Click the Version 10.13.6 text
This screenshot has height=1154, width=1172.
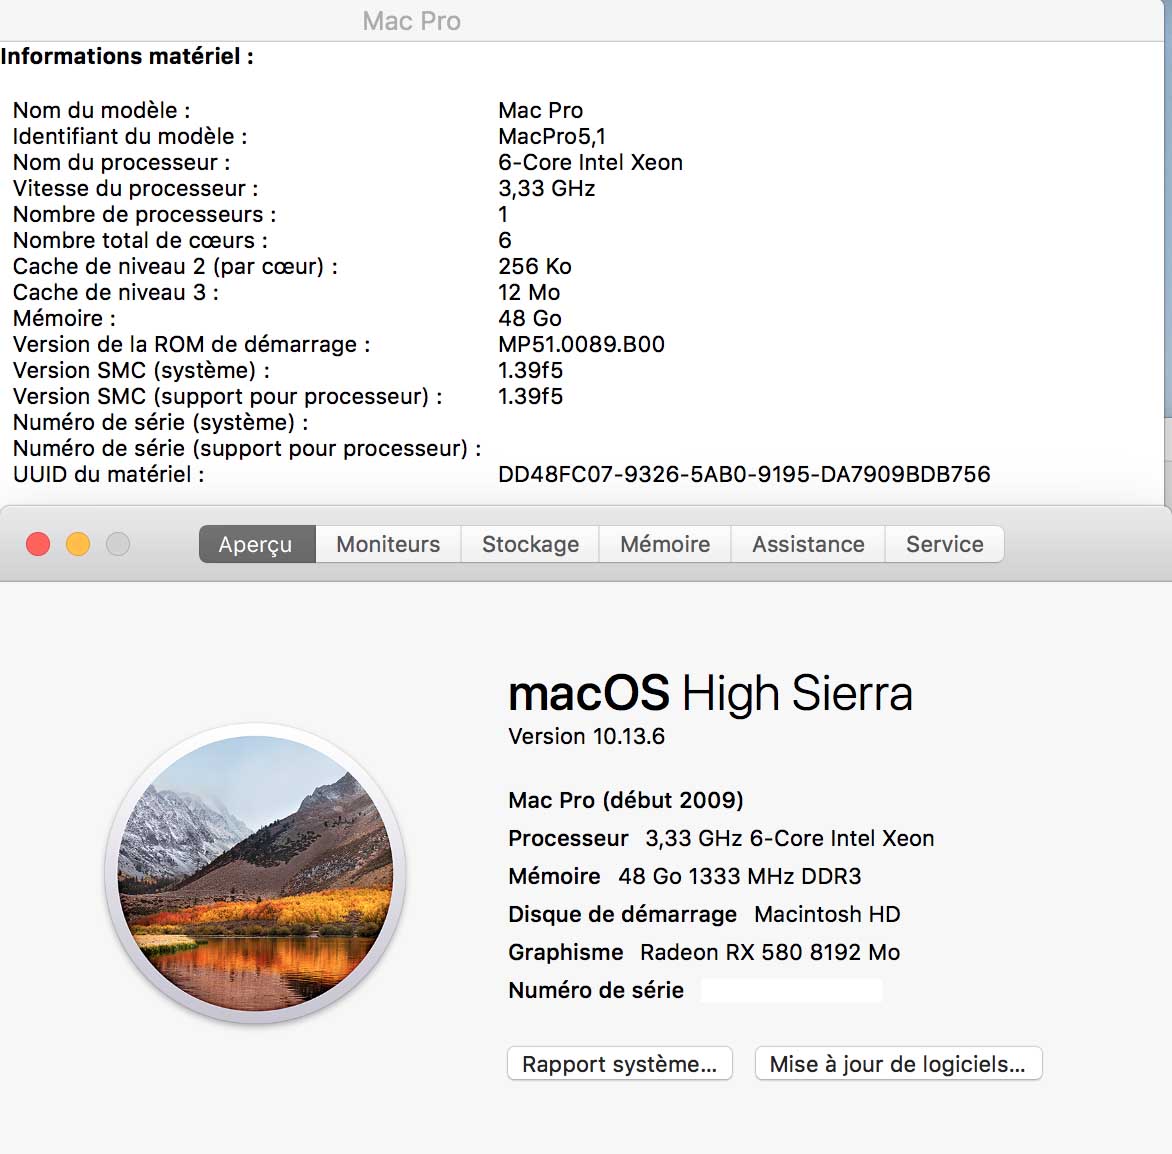pos(586,736)
